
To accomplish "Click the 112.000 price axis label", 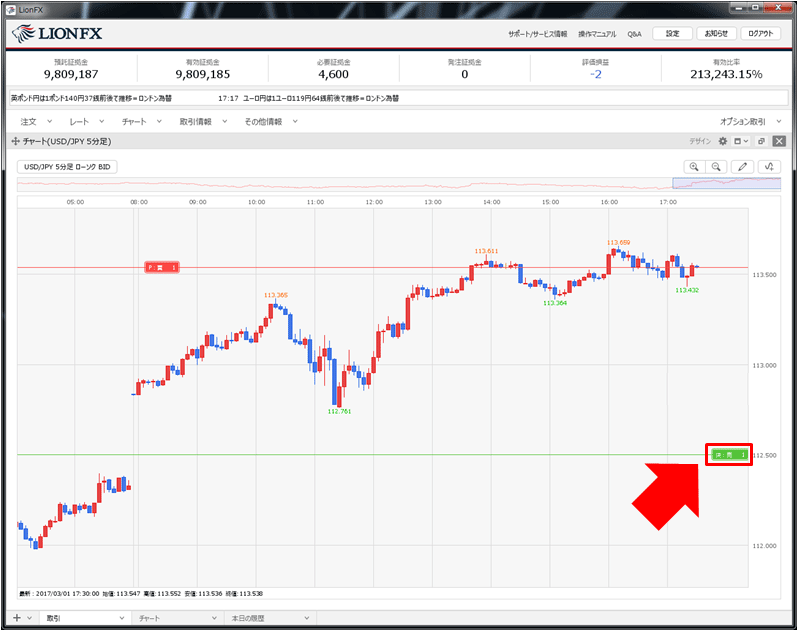I will point(764,546).
